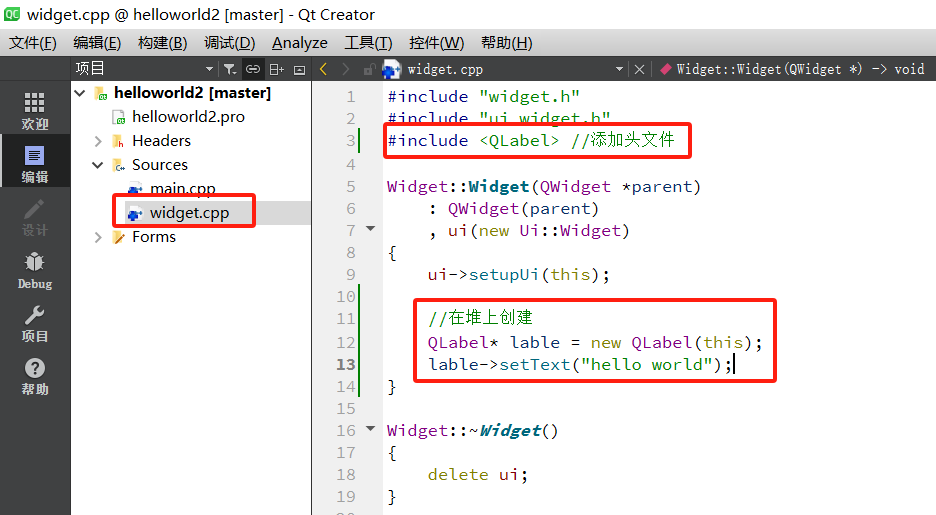Fold the destructor at line 16
The height and width of the screenshot is (515, 936).
(x=370, y=428)
